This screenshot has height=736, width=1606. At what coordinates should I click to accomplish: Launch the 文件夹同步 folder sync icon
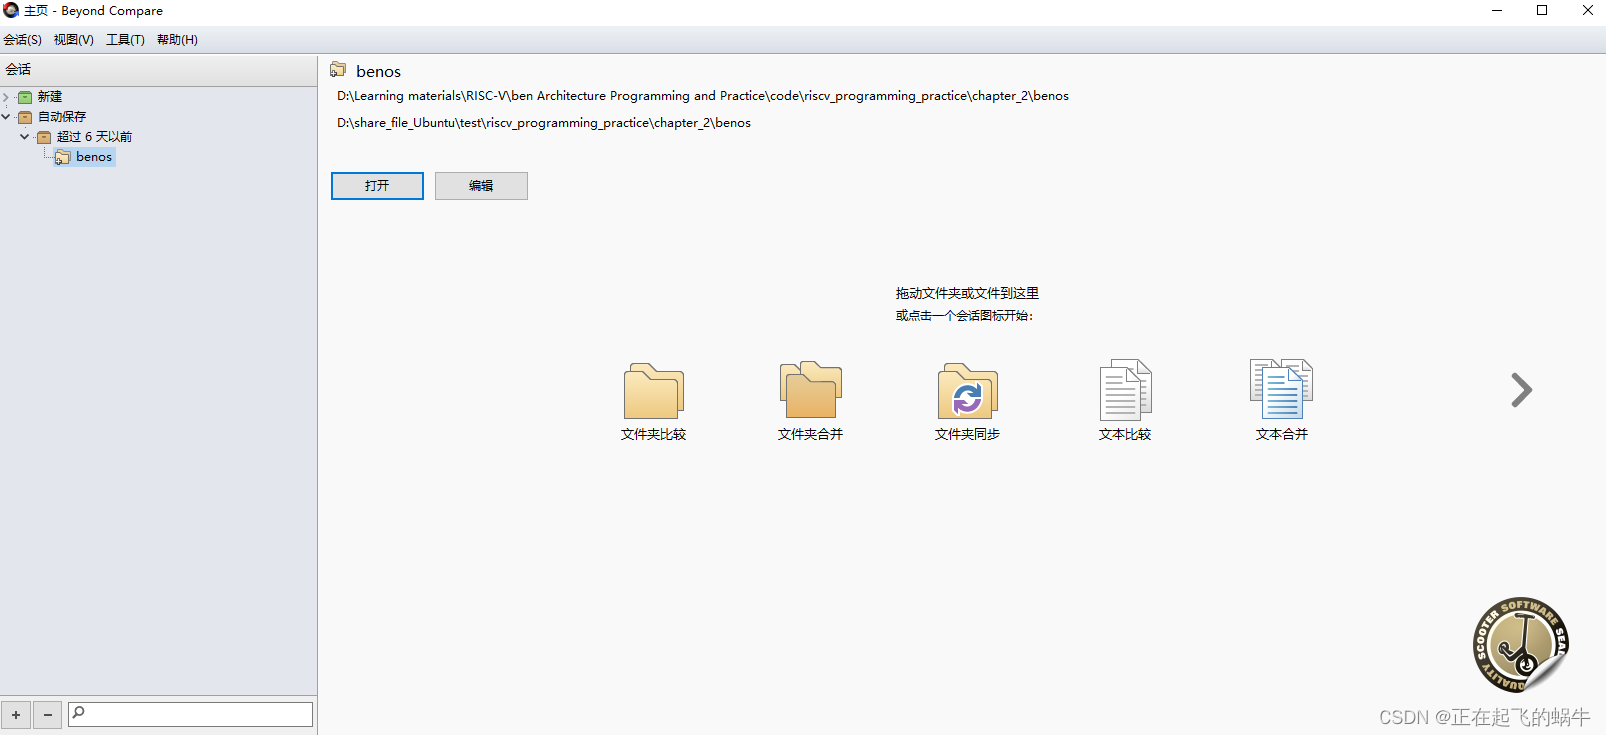[967, 391]
